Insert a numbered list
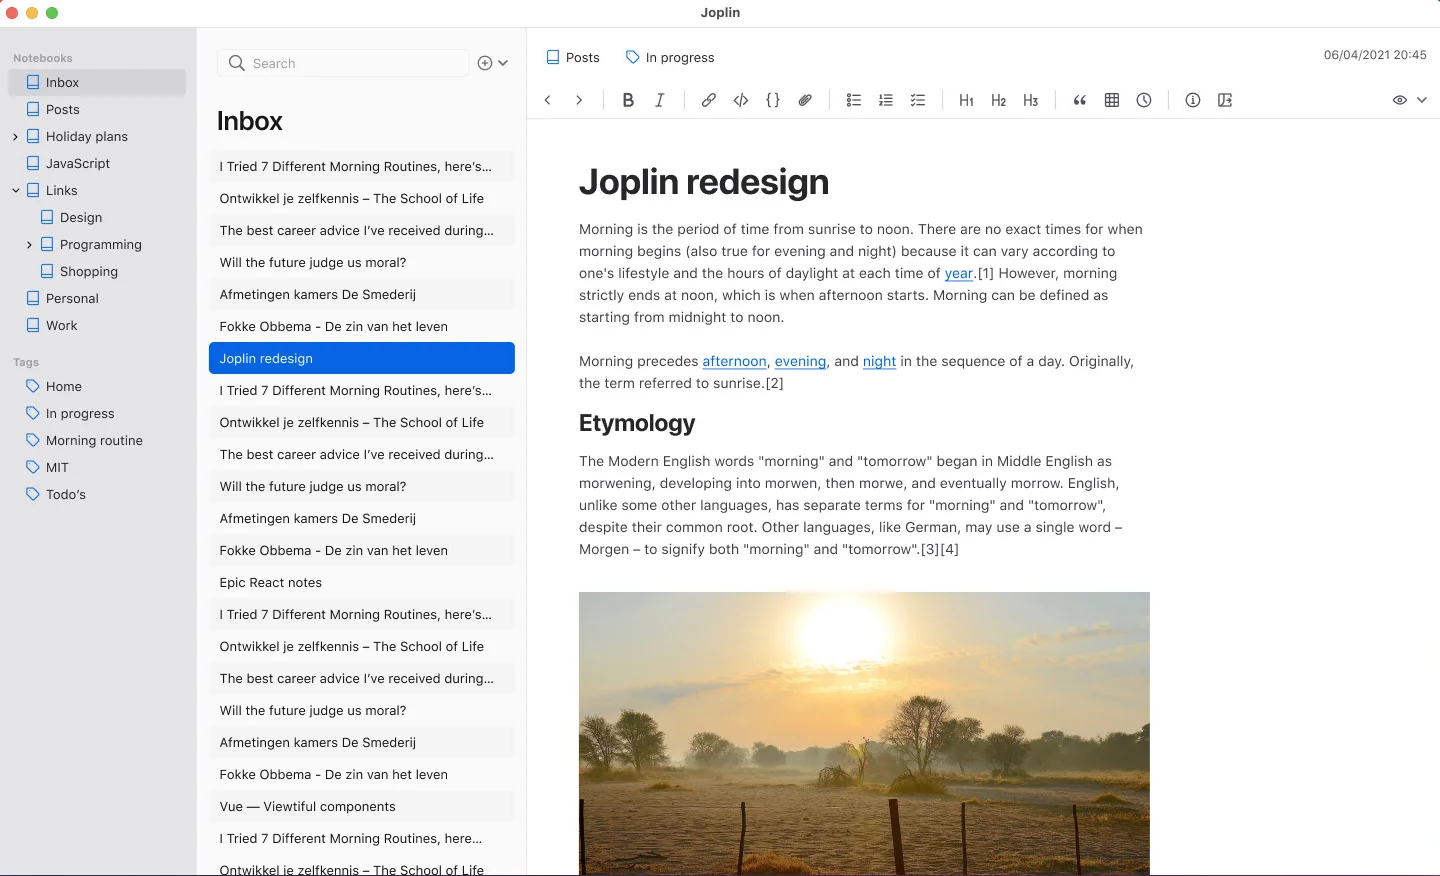1440x876 pixels. 886,100
